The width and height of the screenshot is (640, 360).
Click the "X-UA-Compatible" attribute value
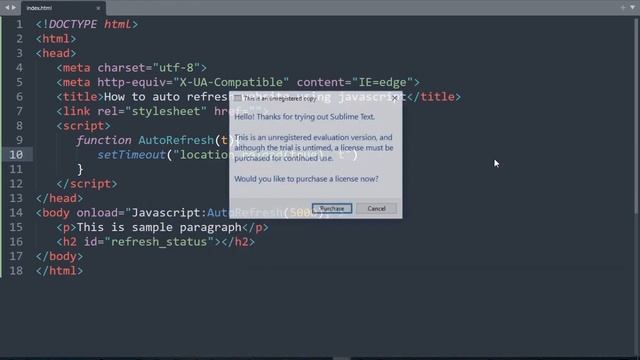pyautogui.click(x=231, y=82)
